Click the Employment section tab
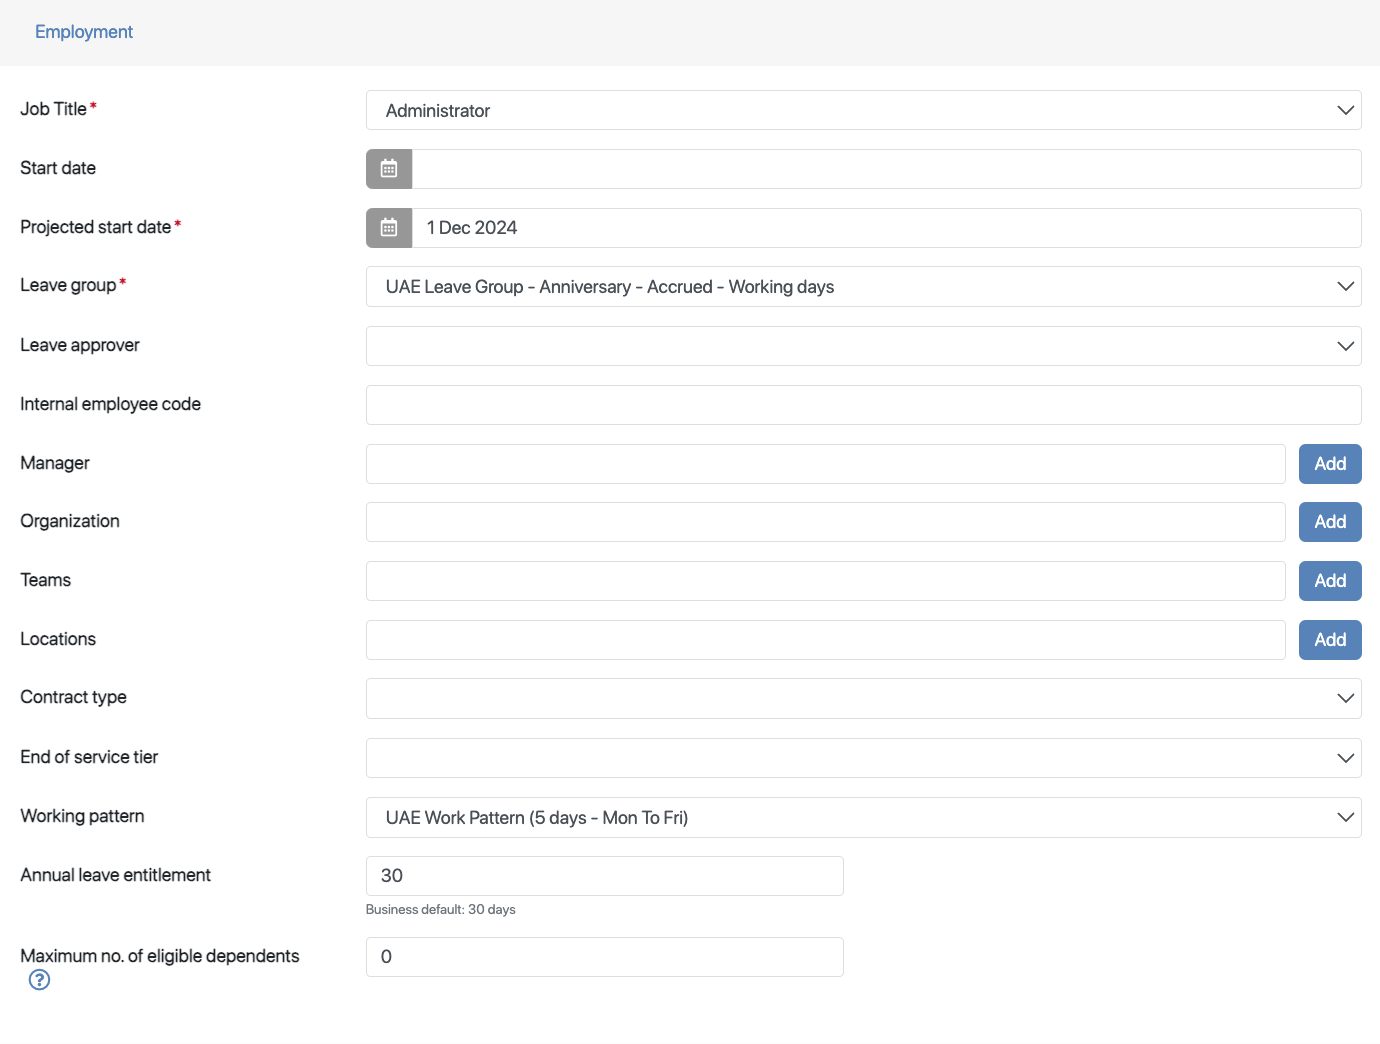This screenshot has width=1380, height=1044. (x=84, y=32)
